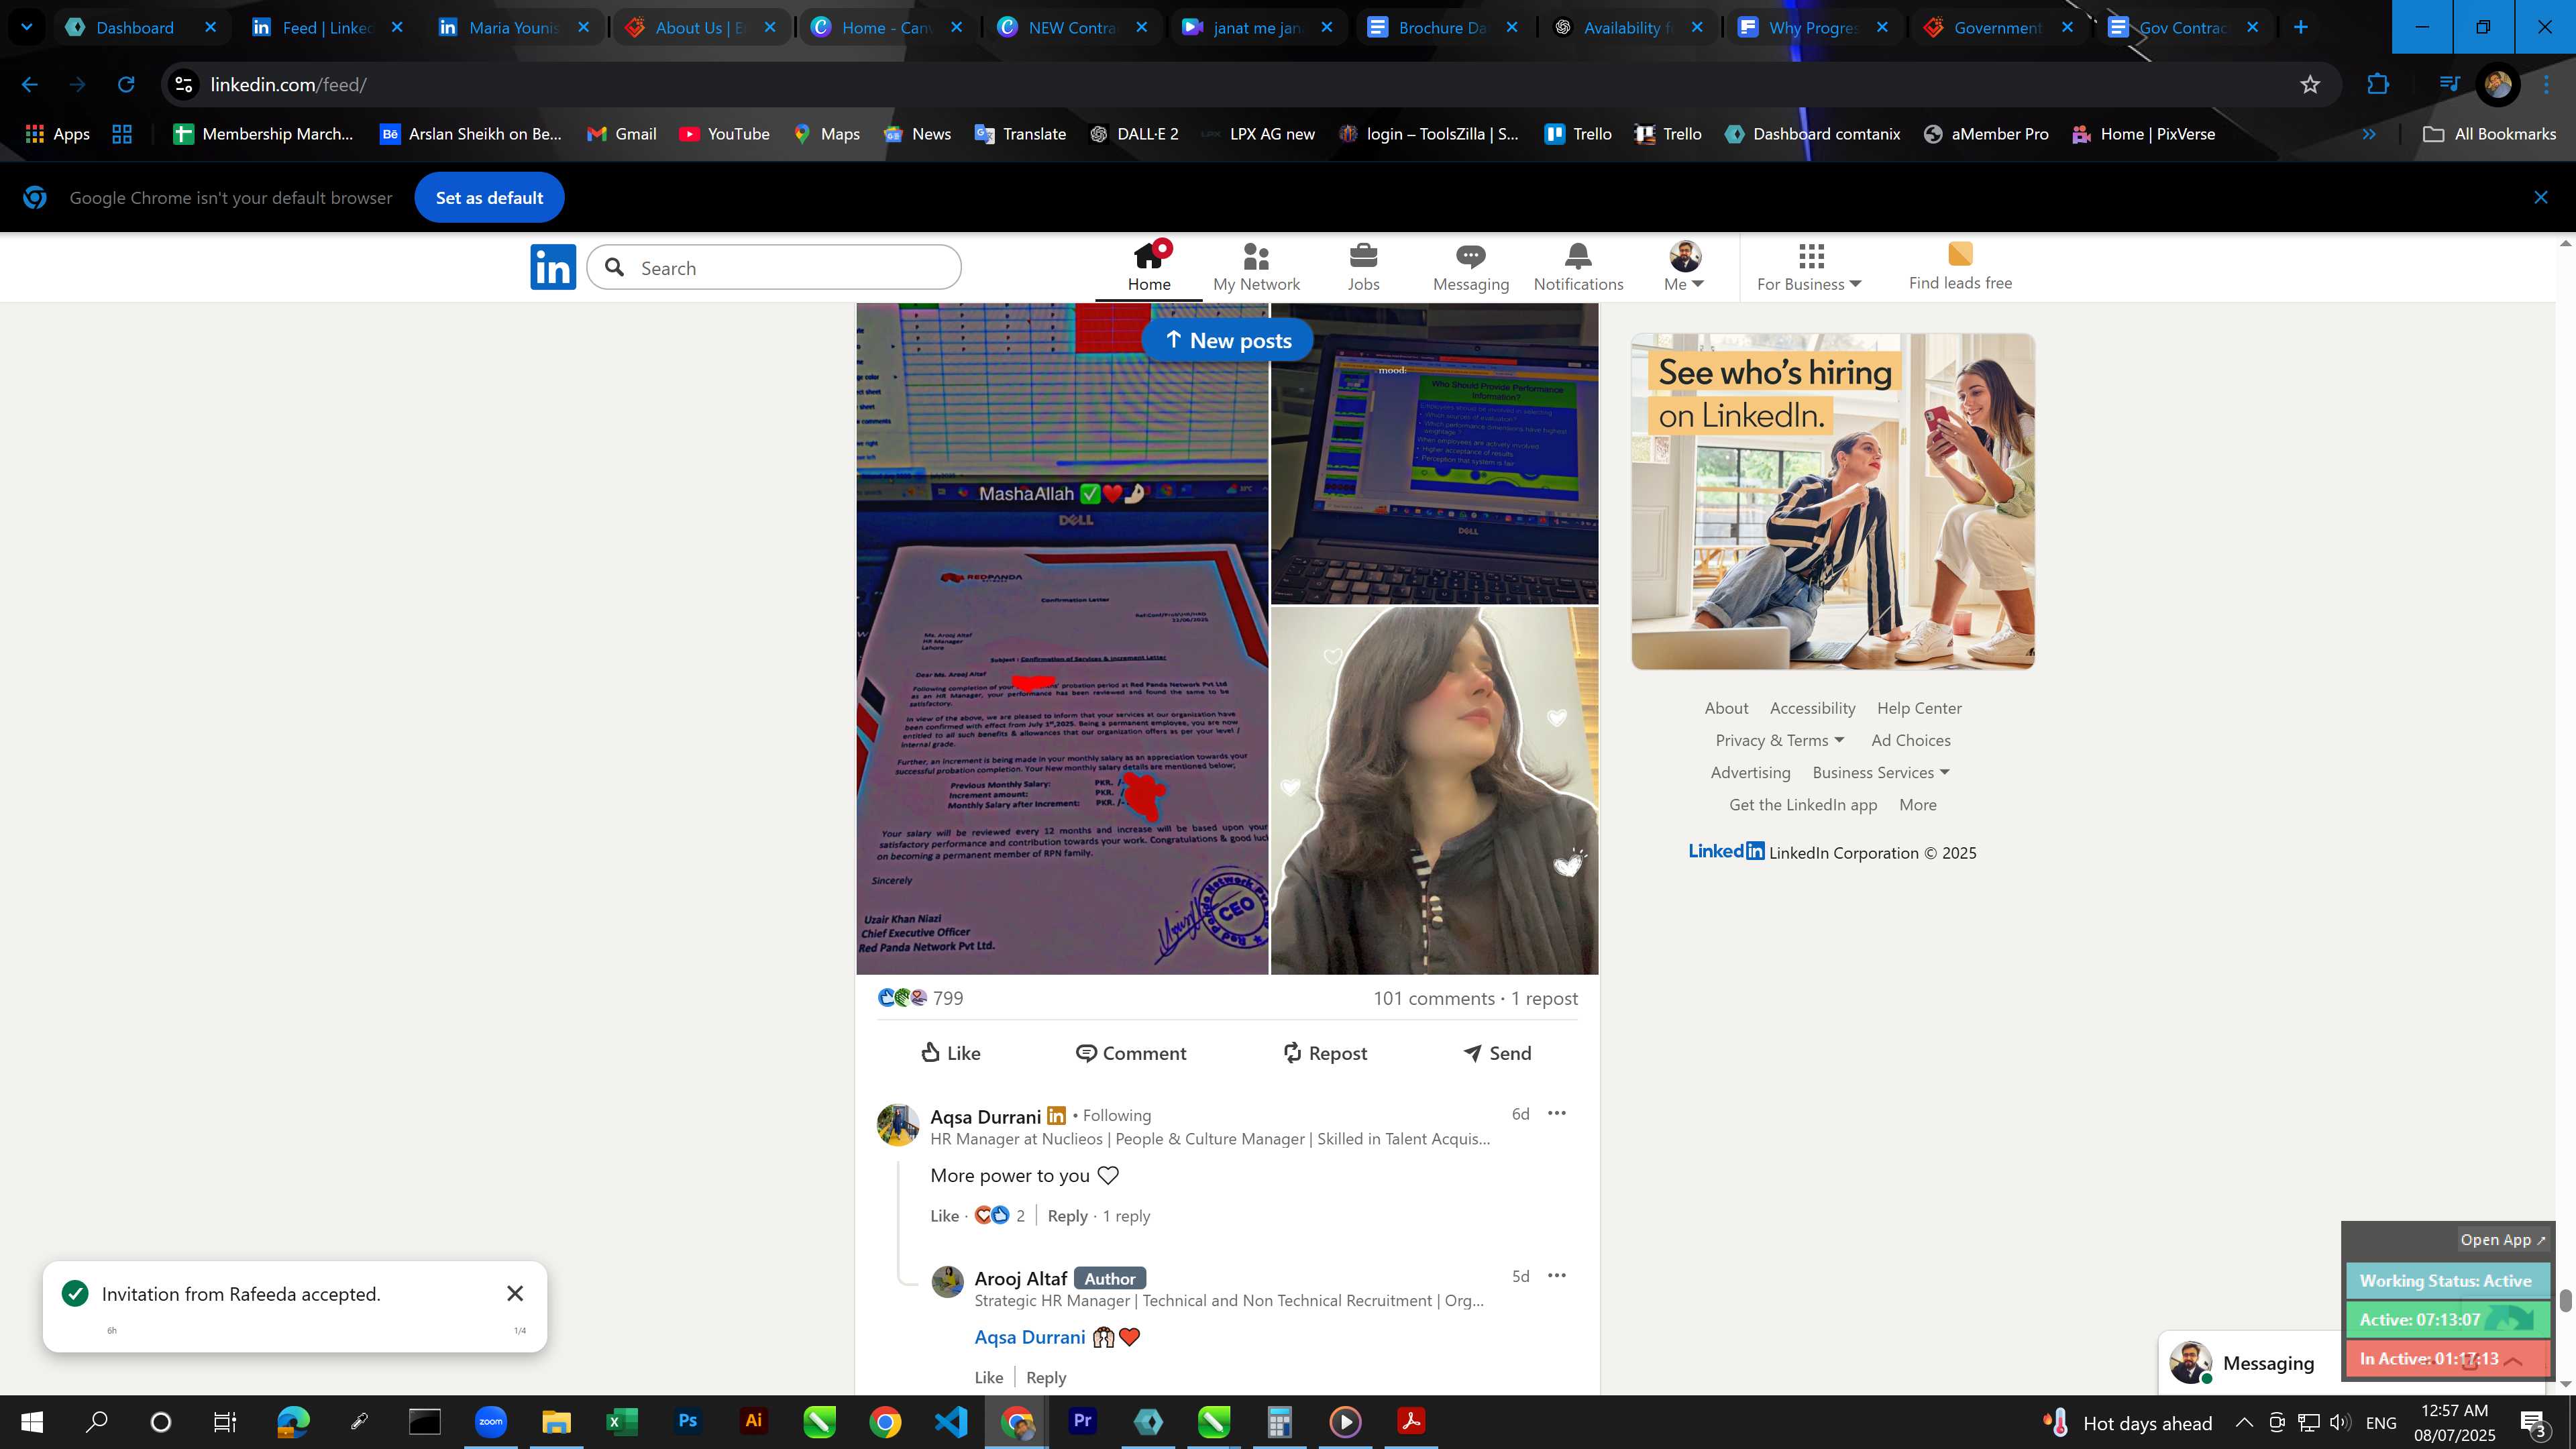Open Accessibility footer link

point(1812,708)
